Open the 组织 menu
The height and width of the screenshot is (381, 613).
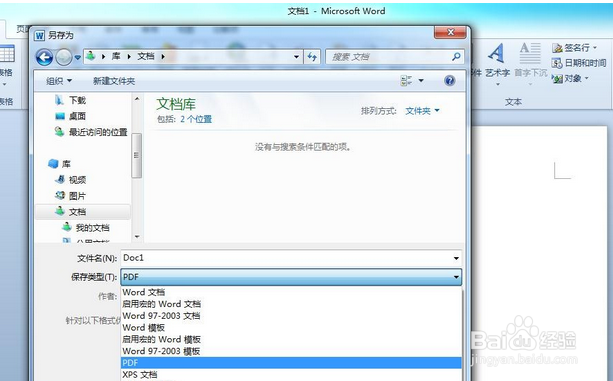pos(59,81)
